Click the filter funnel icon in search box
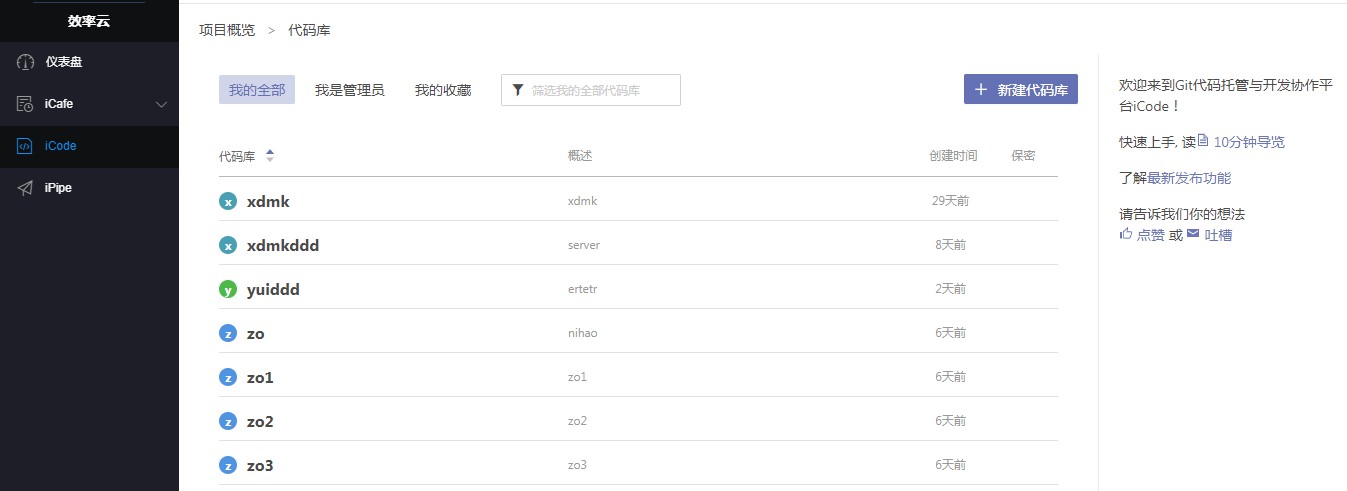1347x491 pixels. (x=518, y=90)
